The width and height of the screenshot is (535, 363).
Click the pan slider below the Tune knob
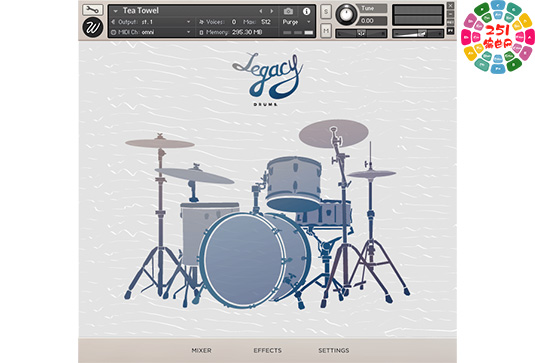[361, 33]
